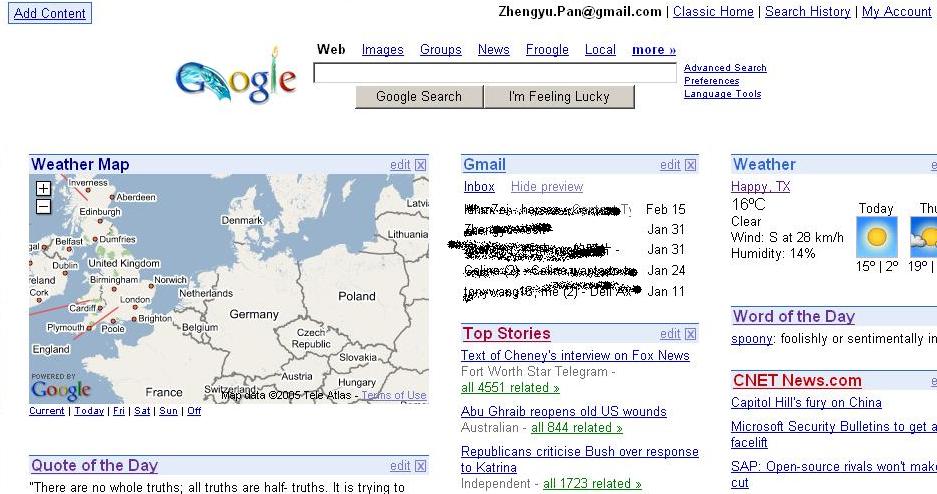937x494 pixels.
Task: Show Sun forecast on map
Action: [x=169, y=411]
